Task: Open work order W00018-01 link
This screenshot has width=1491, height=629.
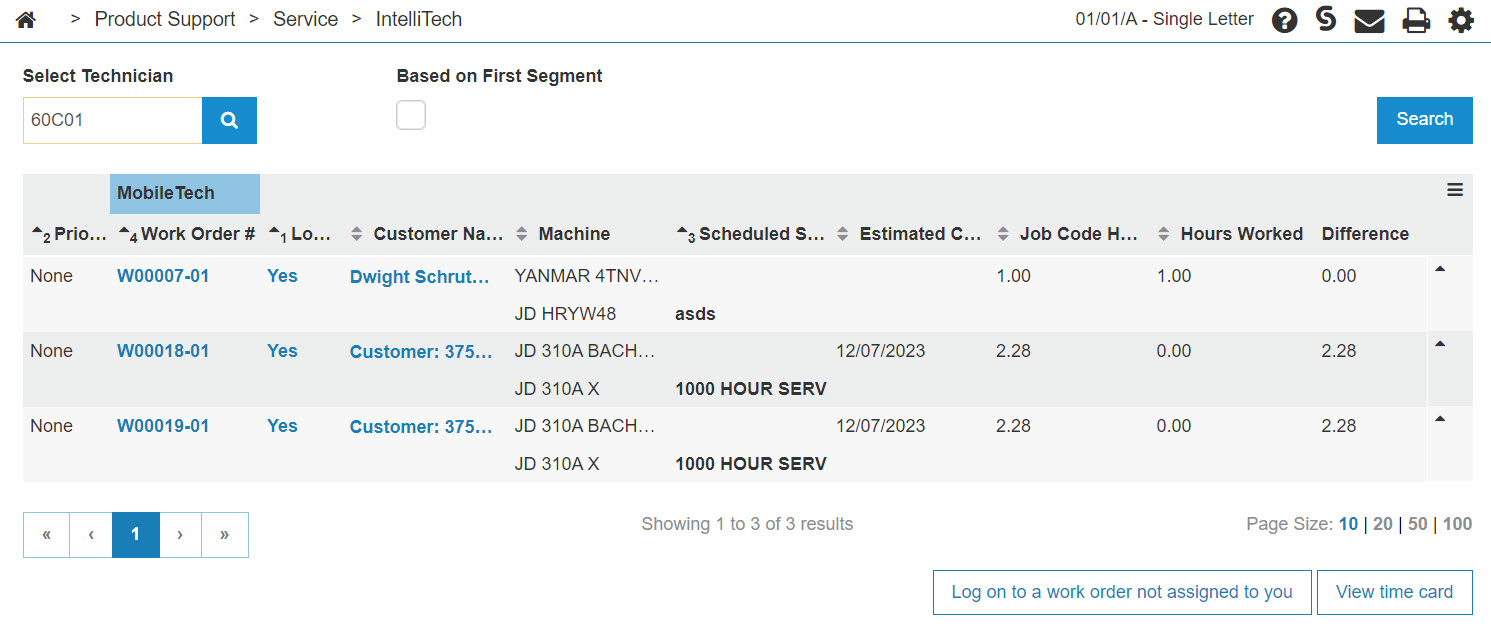Action: (163, 351)
